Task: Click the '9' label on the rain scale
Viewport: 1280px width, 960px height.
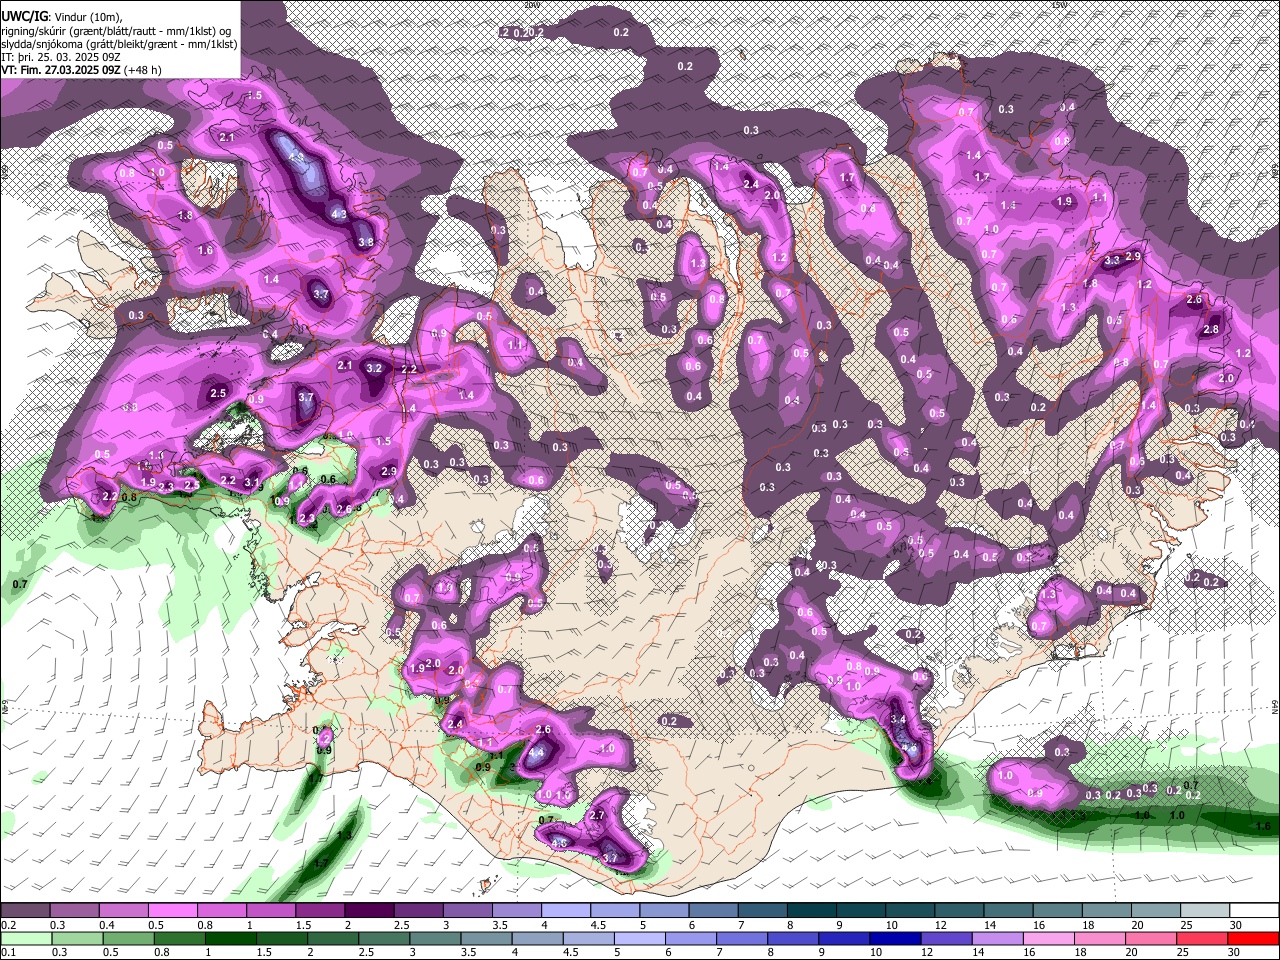Action: click(x=822, y=952)
